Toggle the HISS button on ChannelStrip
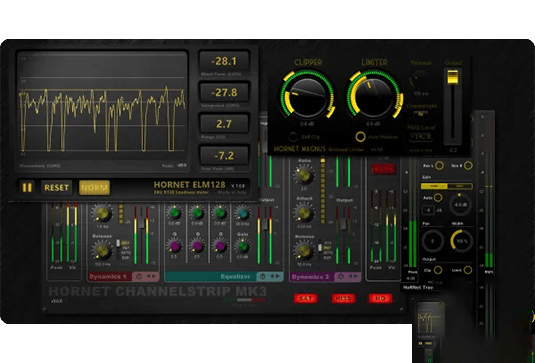 [x=343, y=299]
